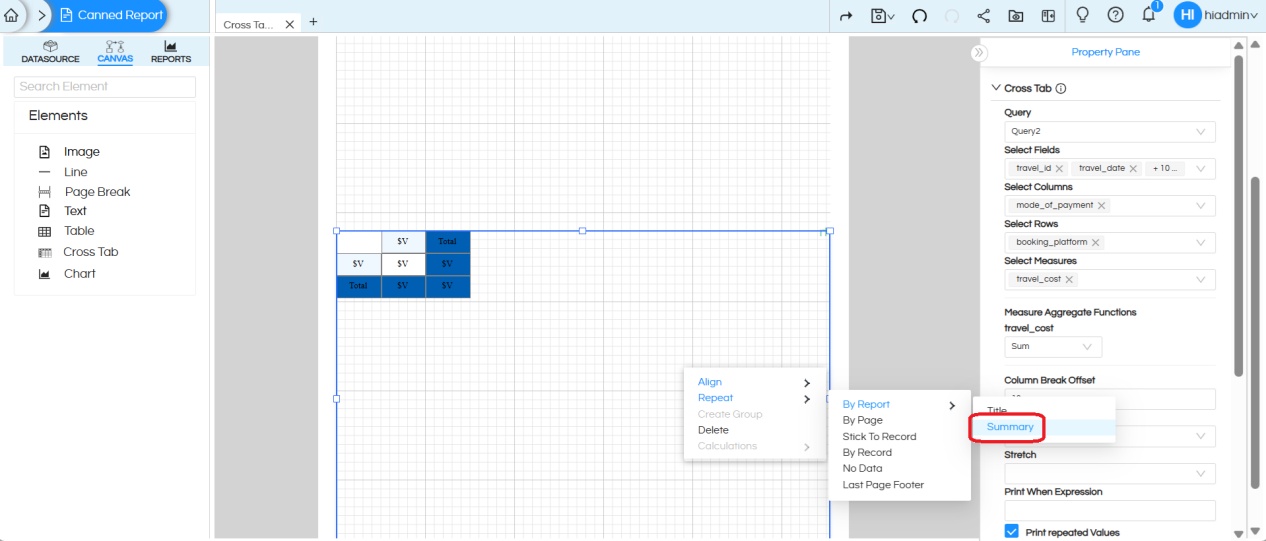Focus the Search Element field

(x=105, y=87)
